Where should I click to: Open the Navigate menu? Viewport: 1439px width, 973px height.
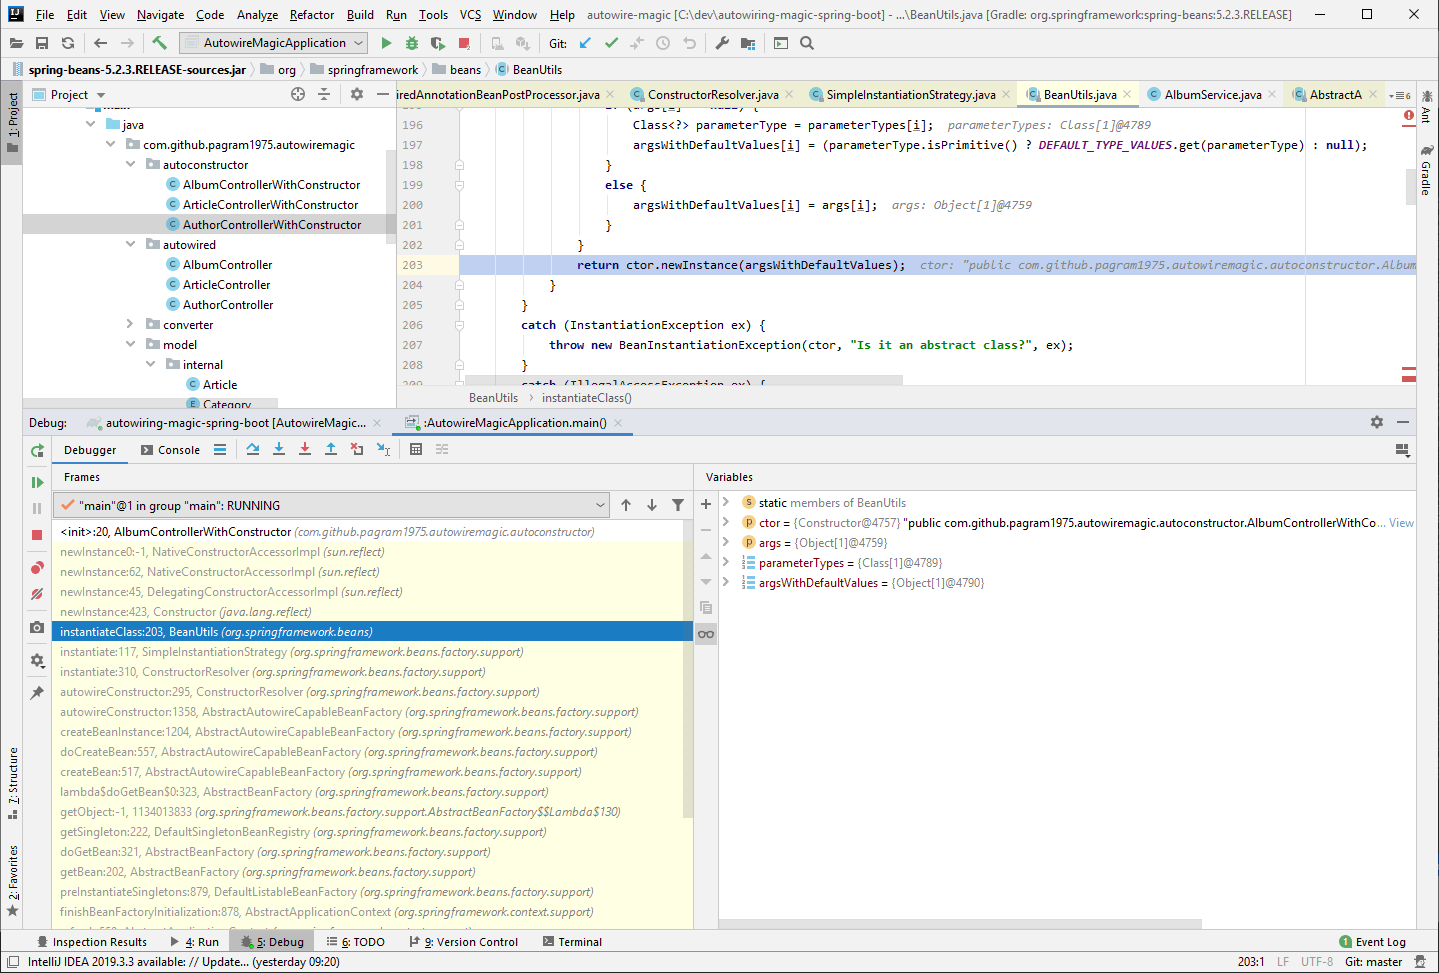click(x=162, y=14)
